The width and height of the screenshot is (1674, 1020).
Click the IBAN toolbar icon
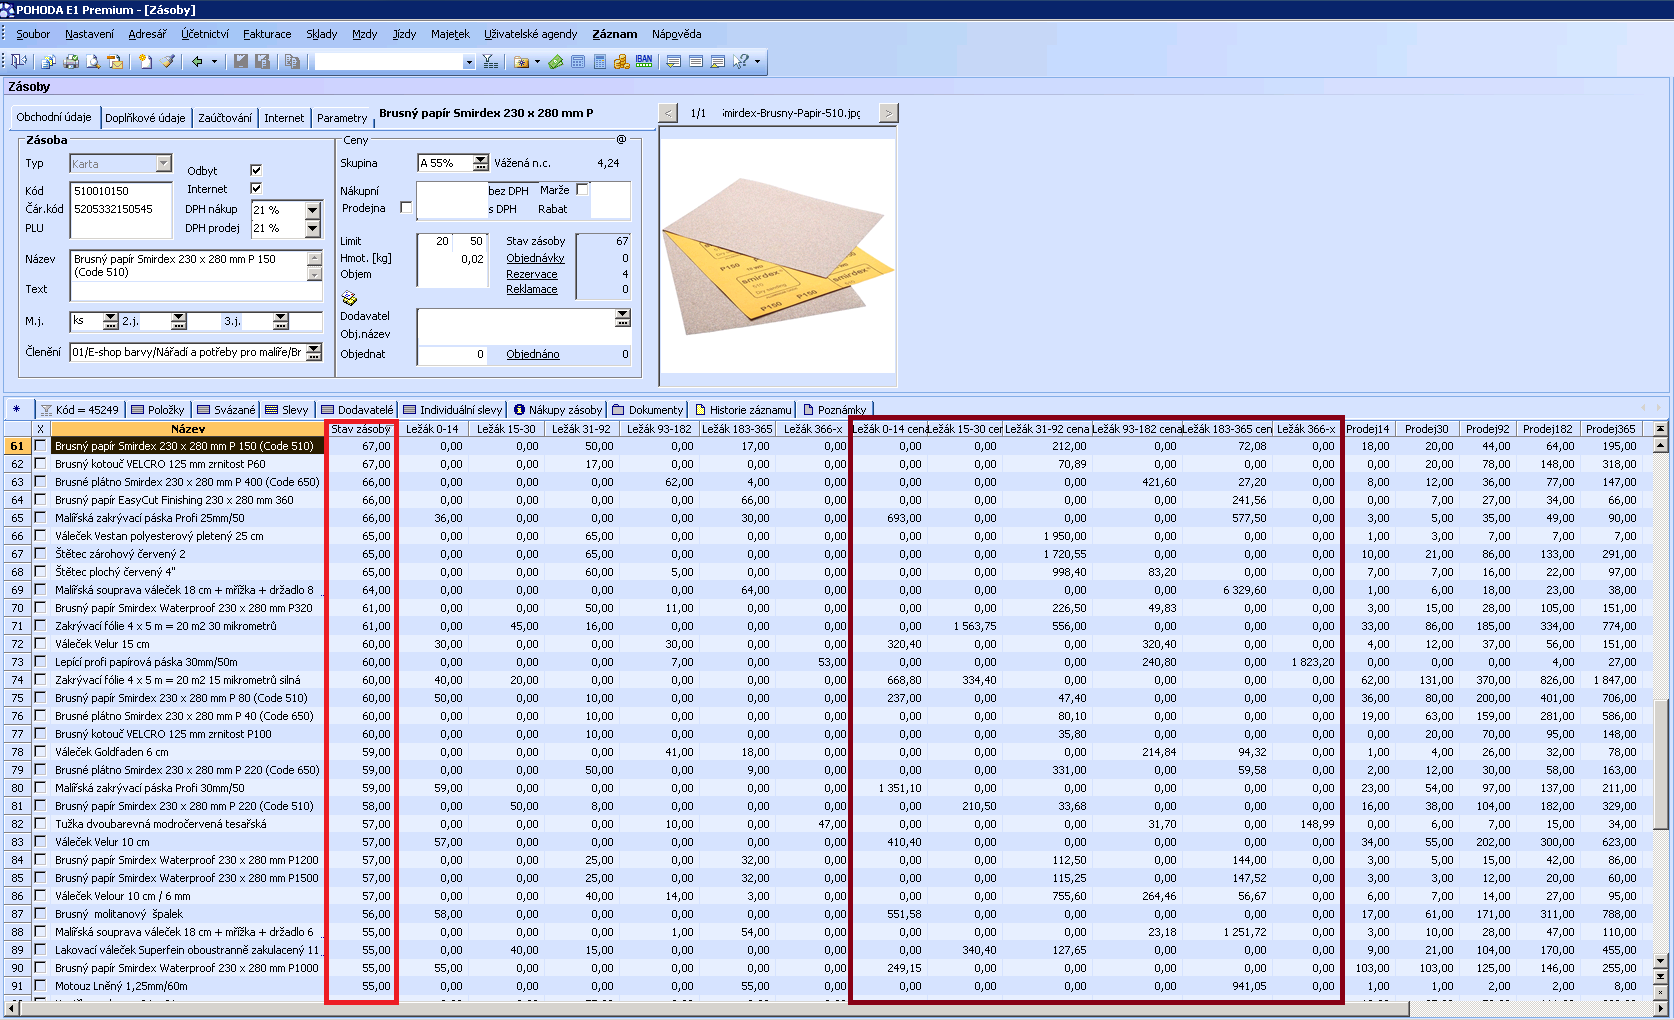pos(644,61)
